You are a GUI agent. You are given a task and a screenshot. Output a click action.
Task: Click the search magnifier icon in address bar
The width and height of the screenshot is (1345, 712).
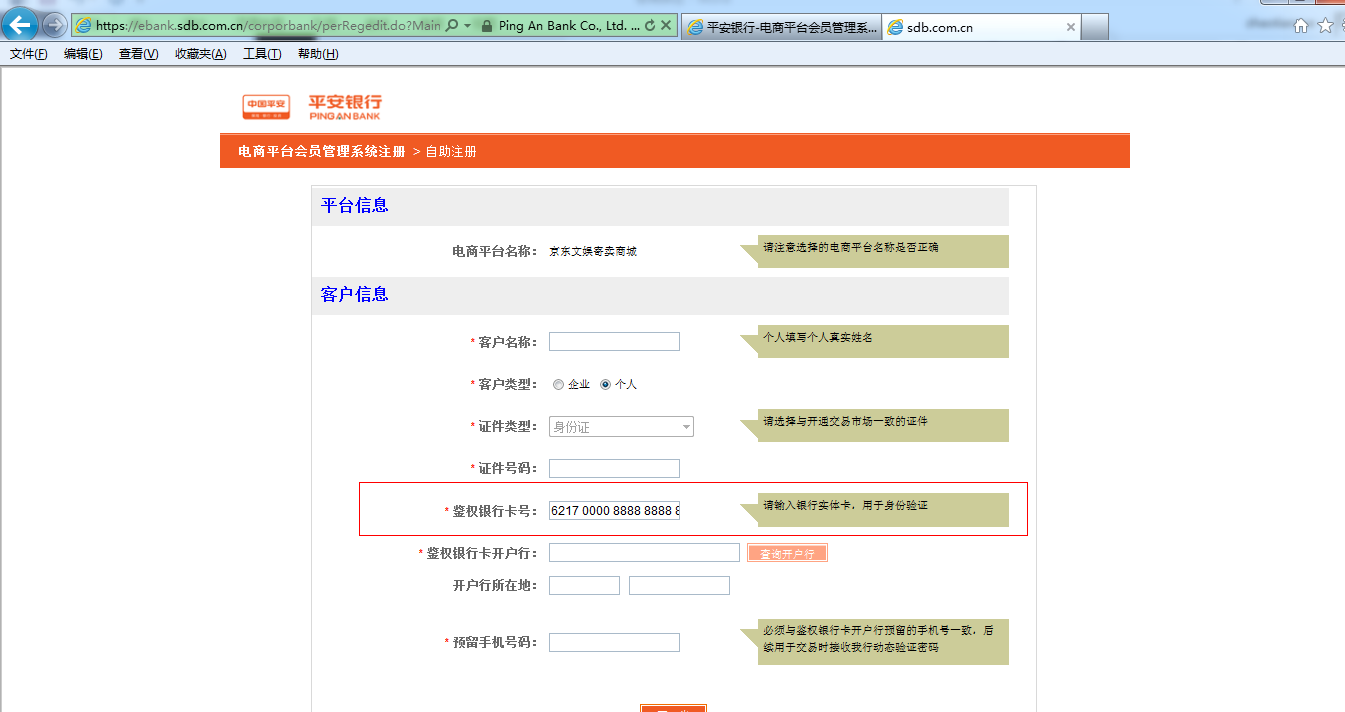(451, 26)
